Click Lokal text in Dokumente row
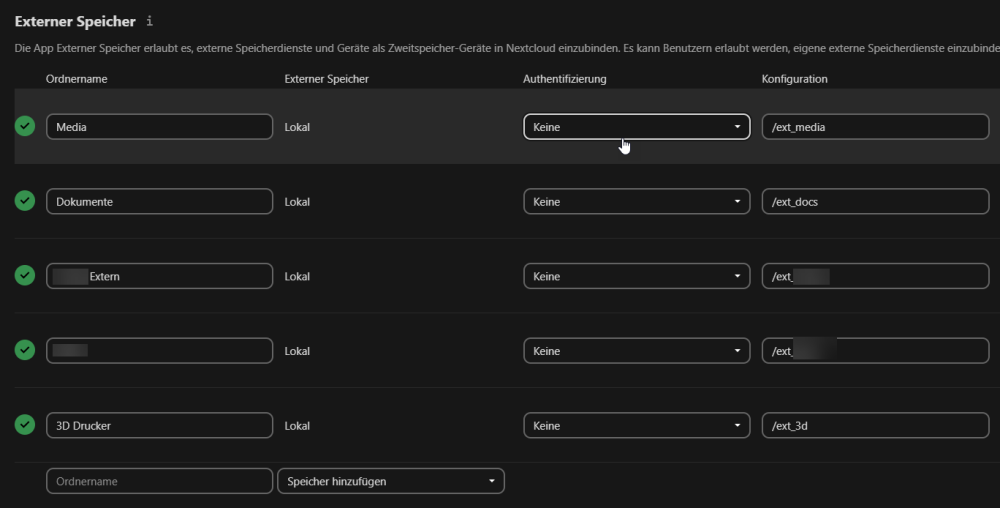The height and width of the screenshot is (508, 1000). 297,201
